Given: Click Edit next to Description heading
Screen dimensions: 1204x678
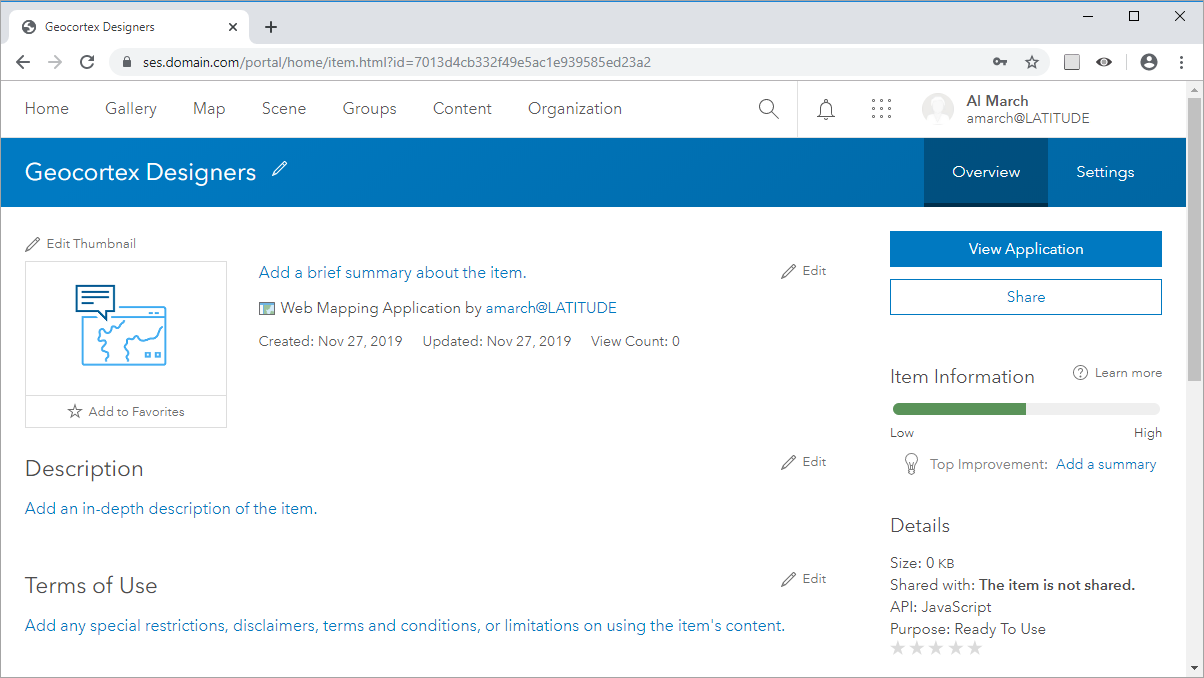Looking at the screenshot, I should tap(804, 462).
